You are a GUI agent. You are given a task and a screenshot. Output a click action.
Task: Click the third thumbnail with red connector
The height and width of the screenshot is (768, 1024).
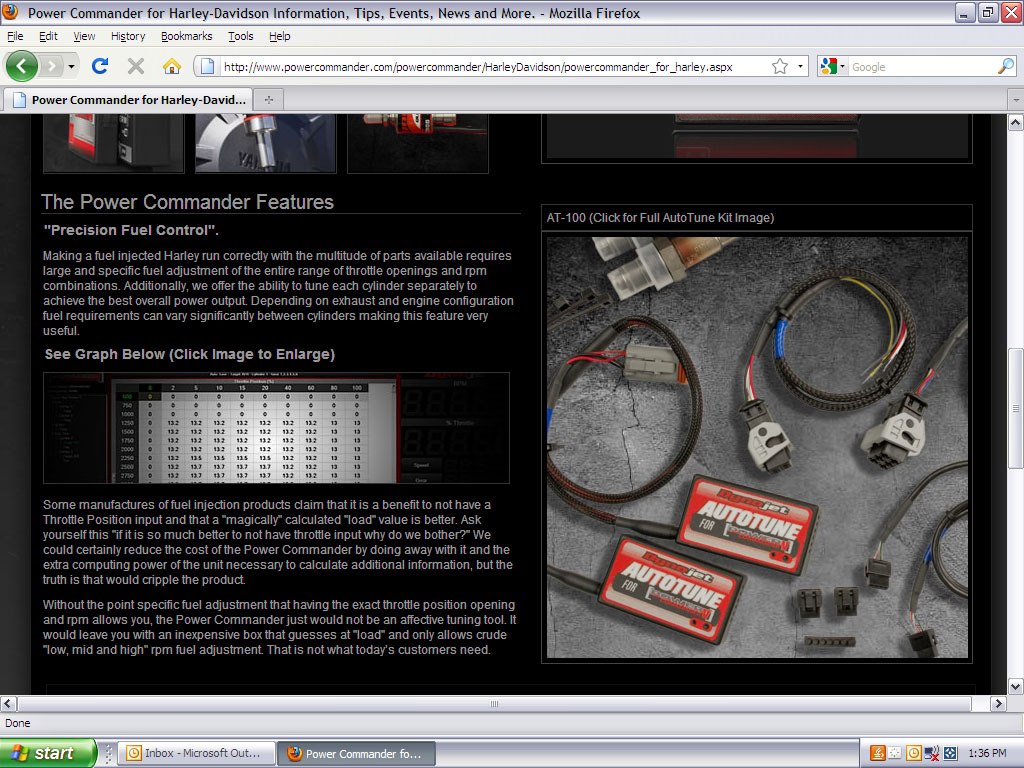418,143
